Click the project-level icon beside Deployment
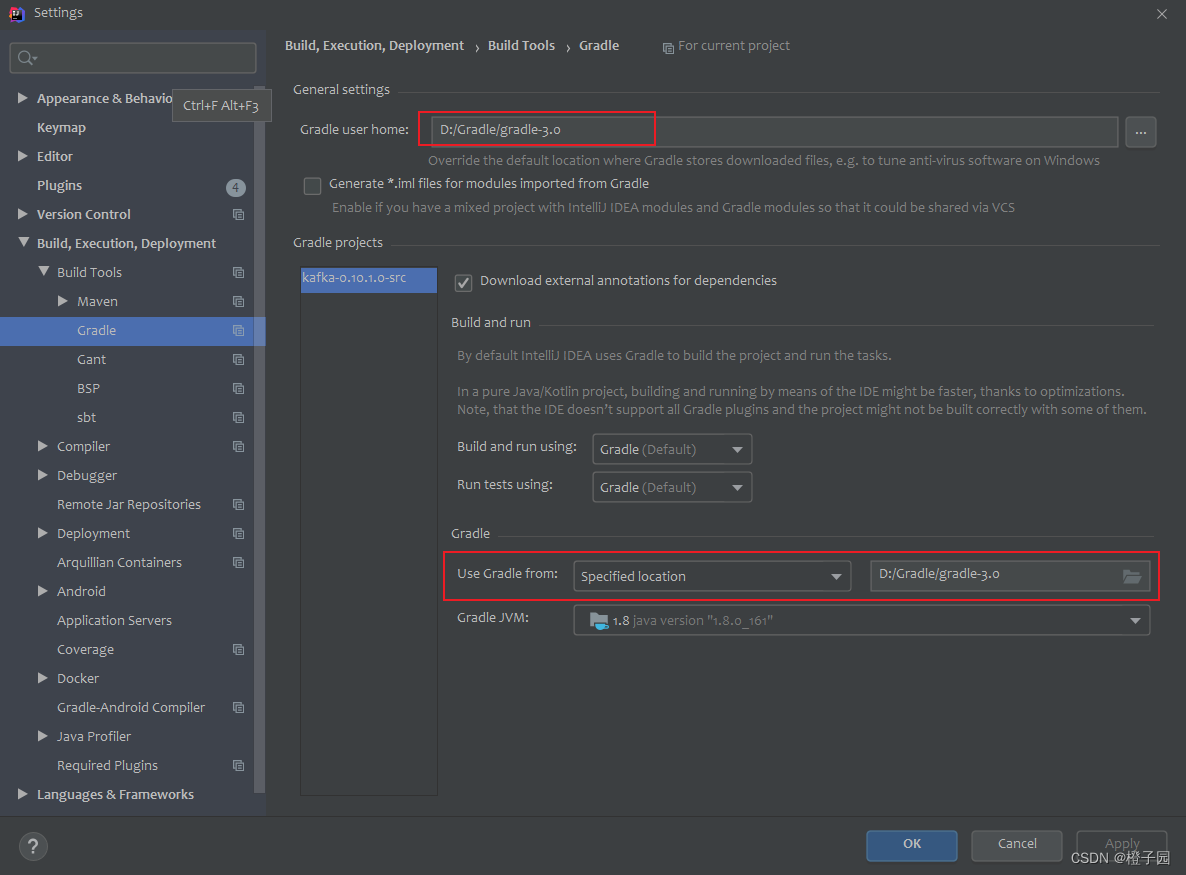The width and height of the screenshot is (1186, 875). coord(238,534)
